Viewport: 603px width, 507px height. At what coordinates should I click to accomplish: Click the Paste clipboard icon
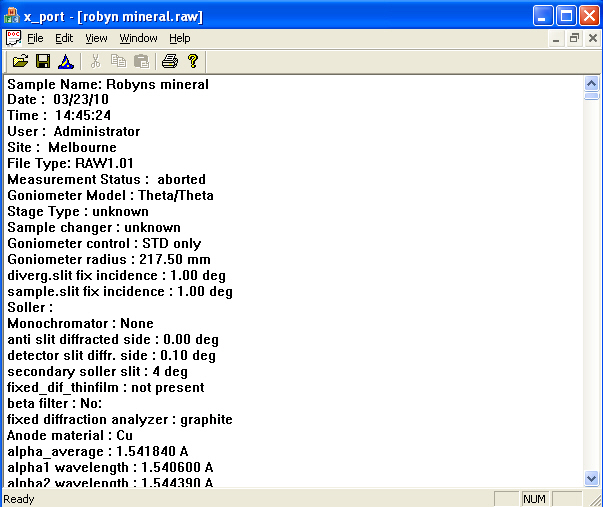tap(141, 61)
